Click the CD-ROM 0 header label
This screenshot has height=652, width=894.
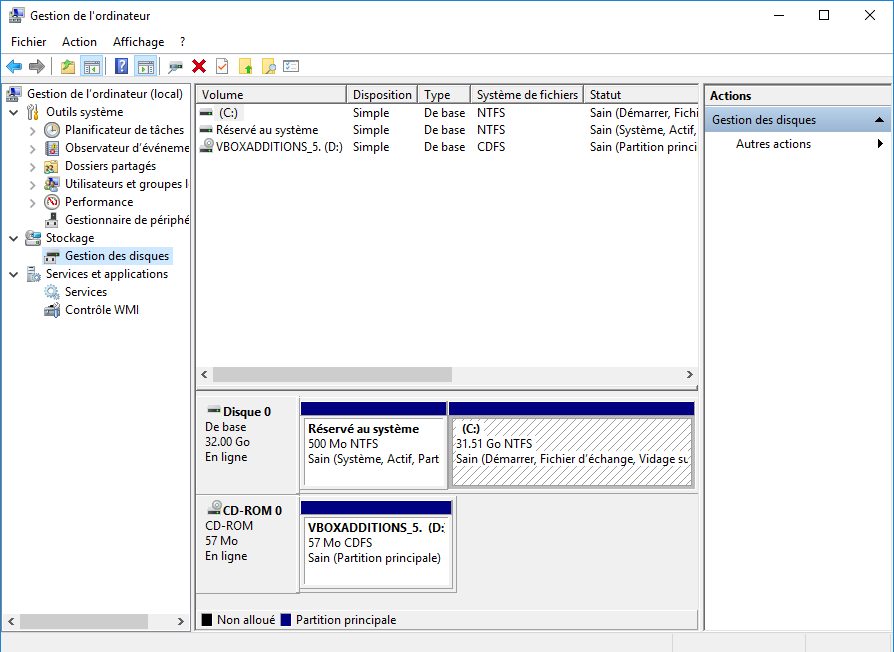click(252, 511)
